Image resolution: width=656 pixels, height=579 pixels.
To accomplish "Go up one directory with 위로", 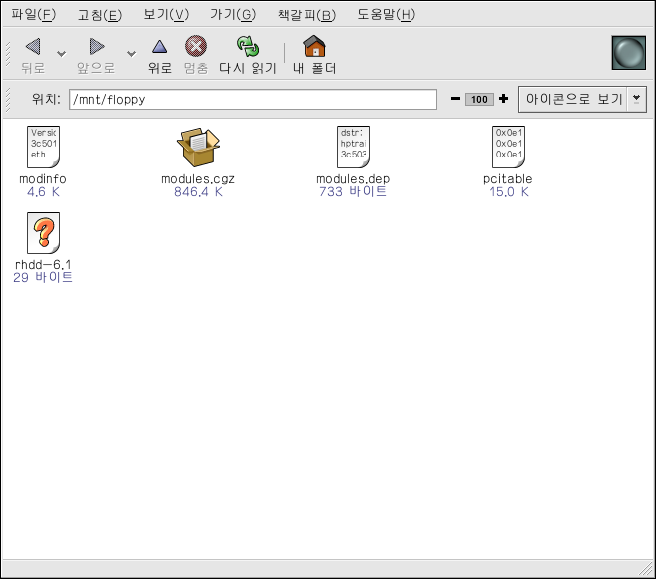I will (160, 47).
